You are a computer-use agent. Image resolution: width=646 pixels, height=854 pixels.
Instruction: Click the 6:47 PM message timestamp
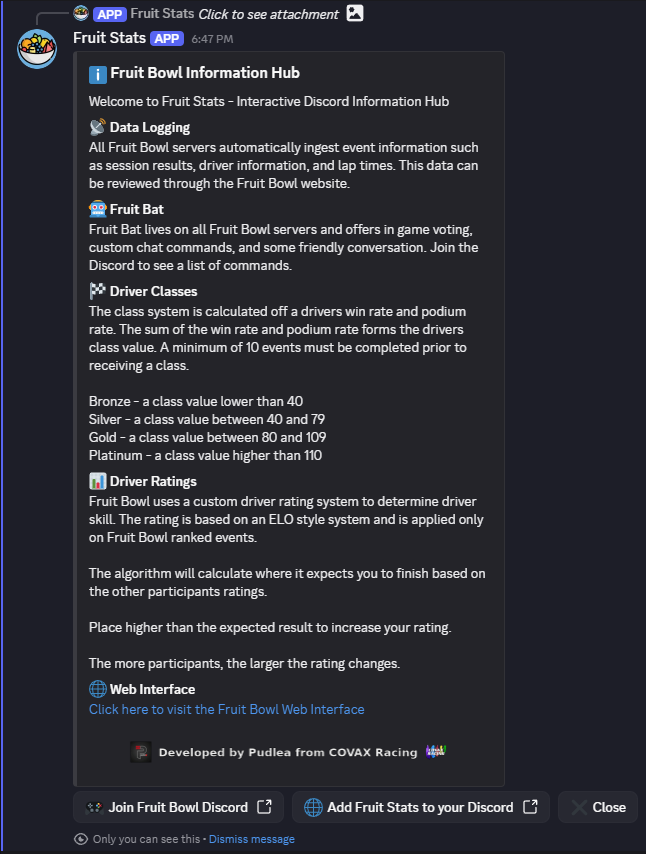212,39
